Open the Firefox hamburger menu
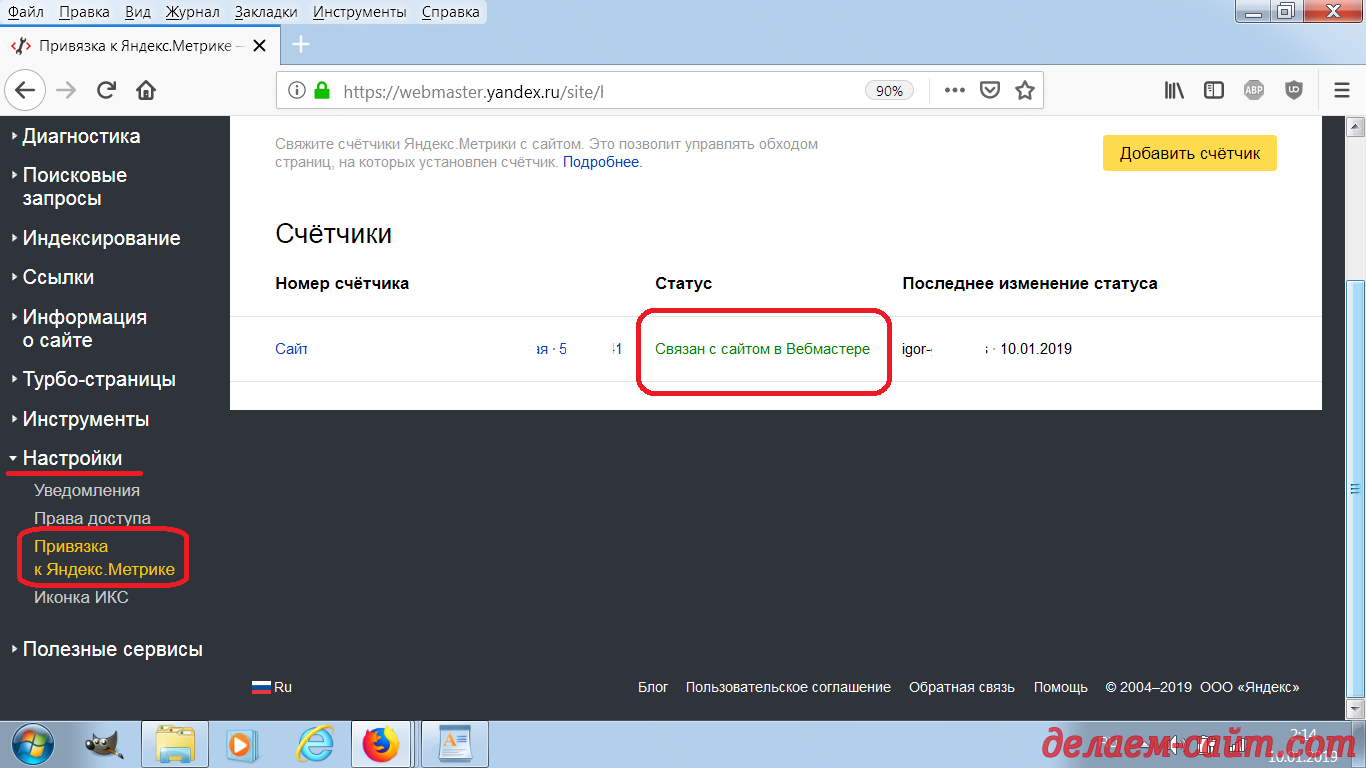The height and width of the screenshot is (768, 1366). [1342, 90]
